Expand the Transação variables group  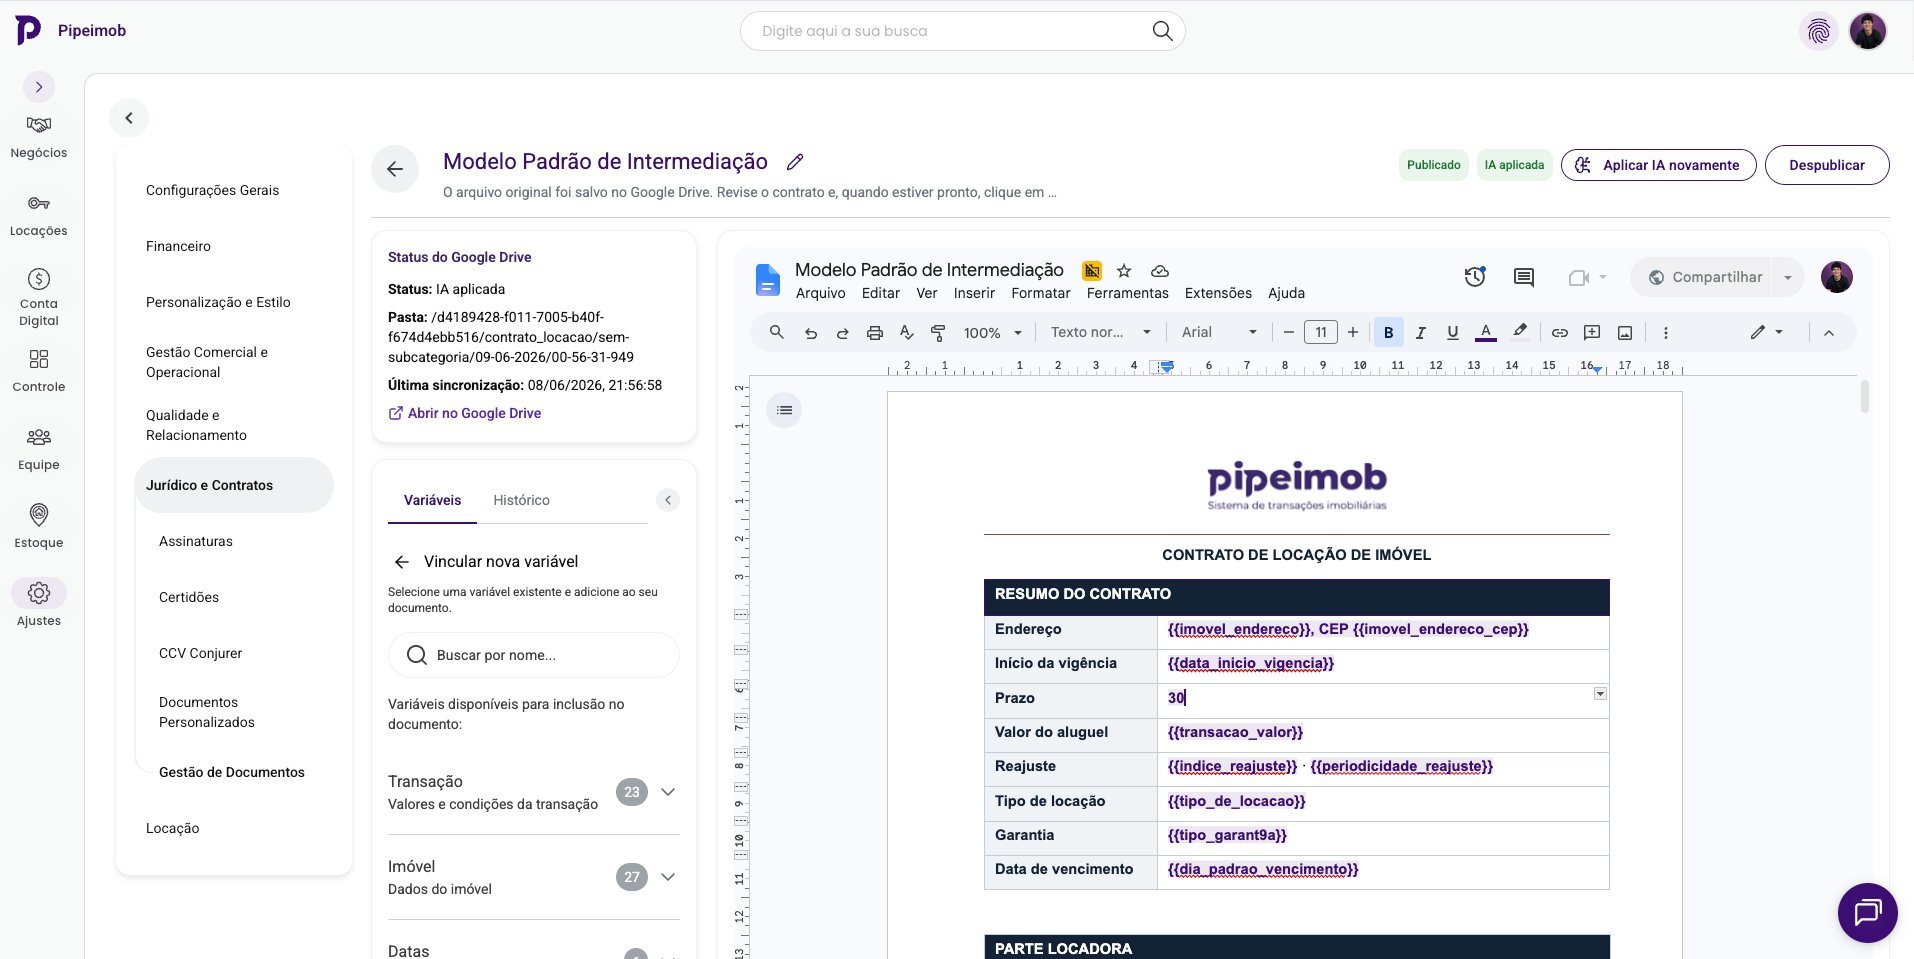(668, 792)
